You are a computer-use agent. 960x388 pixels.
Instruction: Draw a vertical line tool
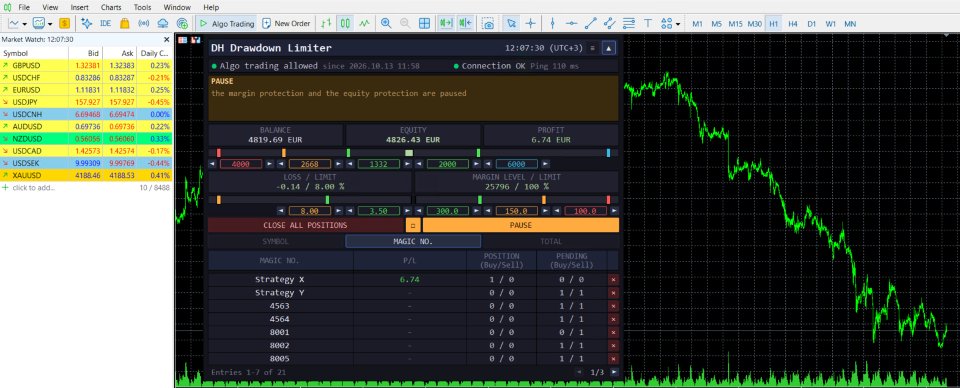pos(552,23)
